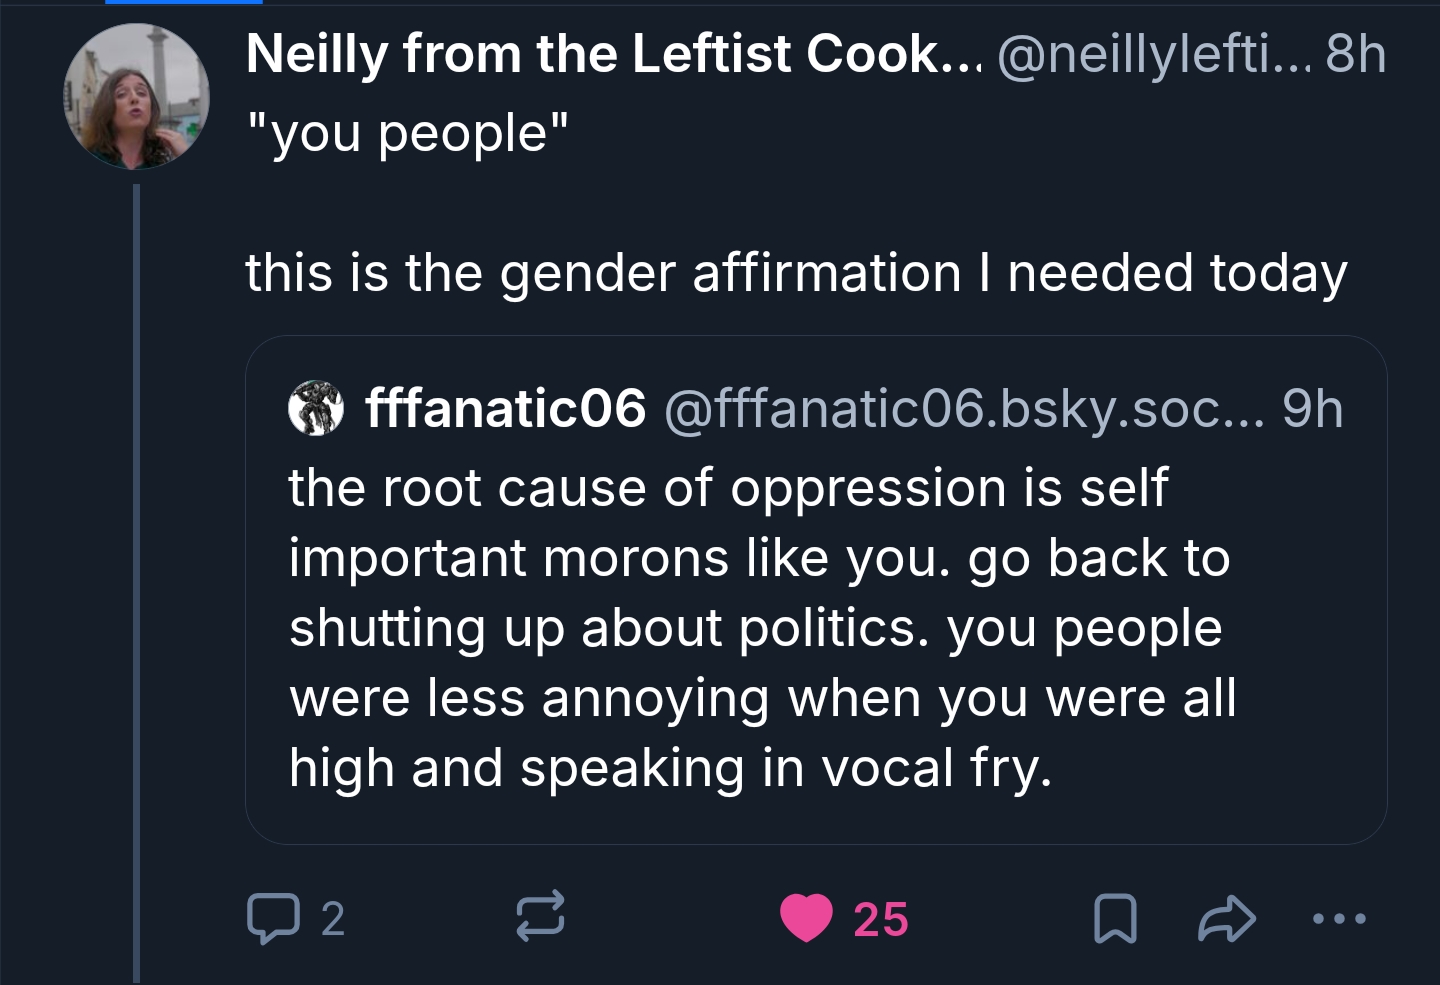Unlike the post via pink heart
Viewport: 1440px width, 985px height.
point(806,918)
